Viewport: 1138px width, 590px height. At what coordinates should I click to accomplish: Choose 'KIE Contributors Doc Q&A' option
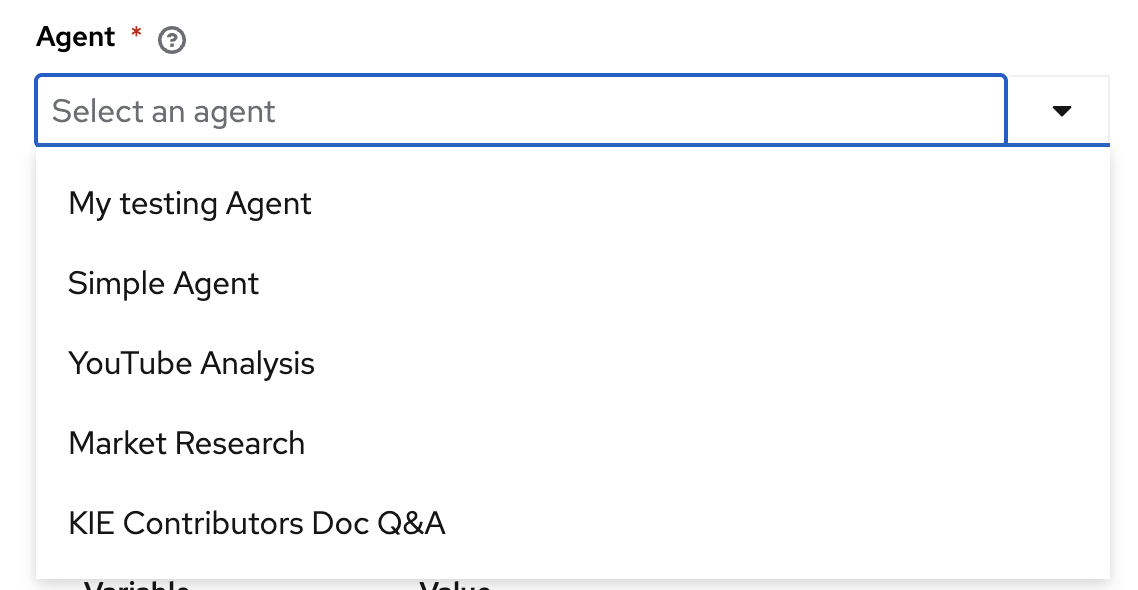(x=256, y=524)
